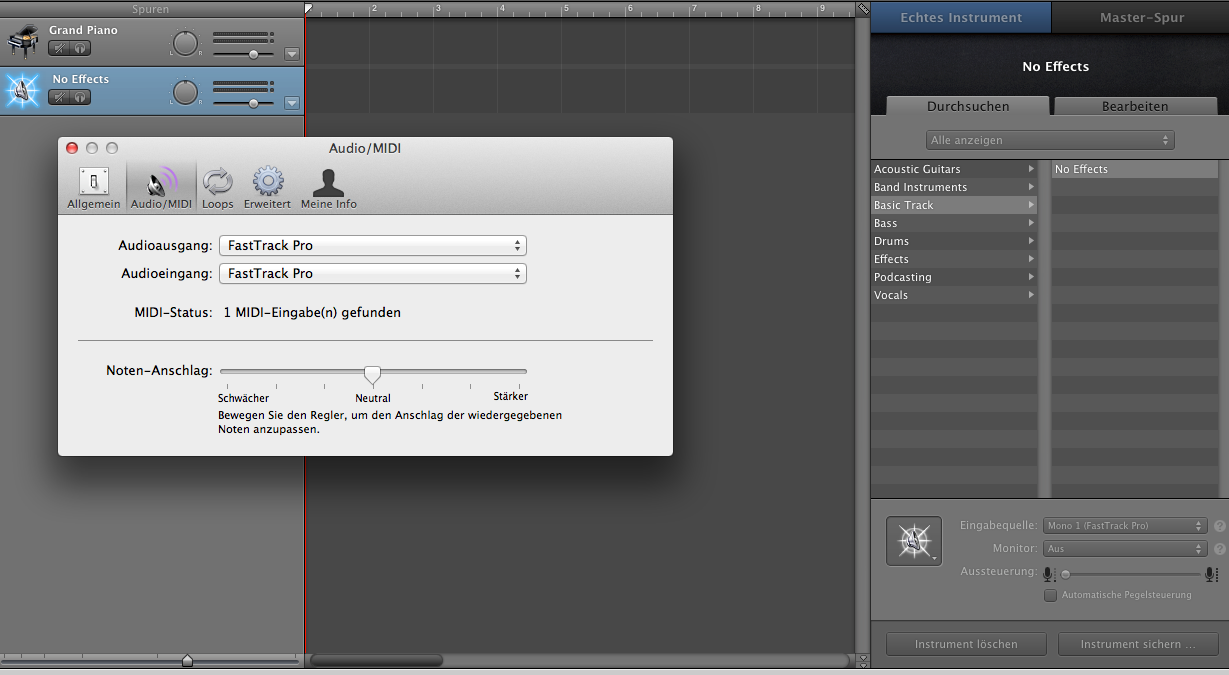Open the Loops preferences pane

click(x=217, y=187)
